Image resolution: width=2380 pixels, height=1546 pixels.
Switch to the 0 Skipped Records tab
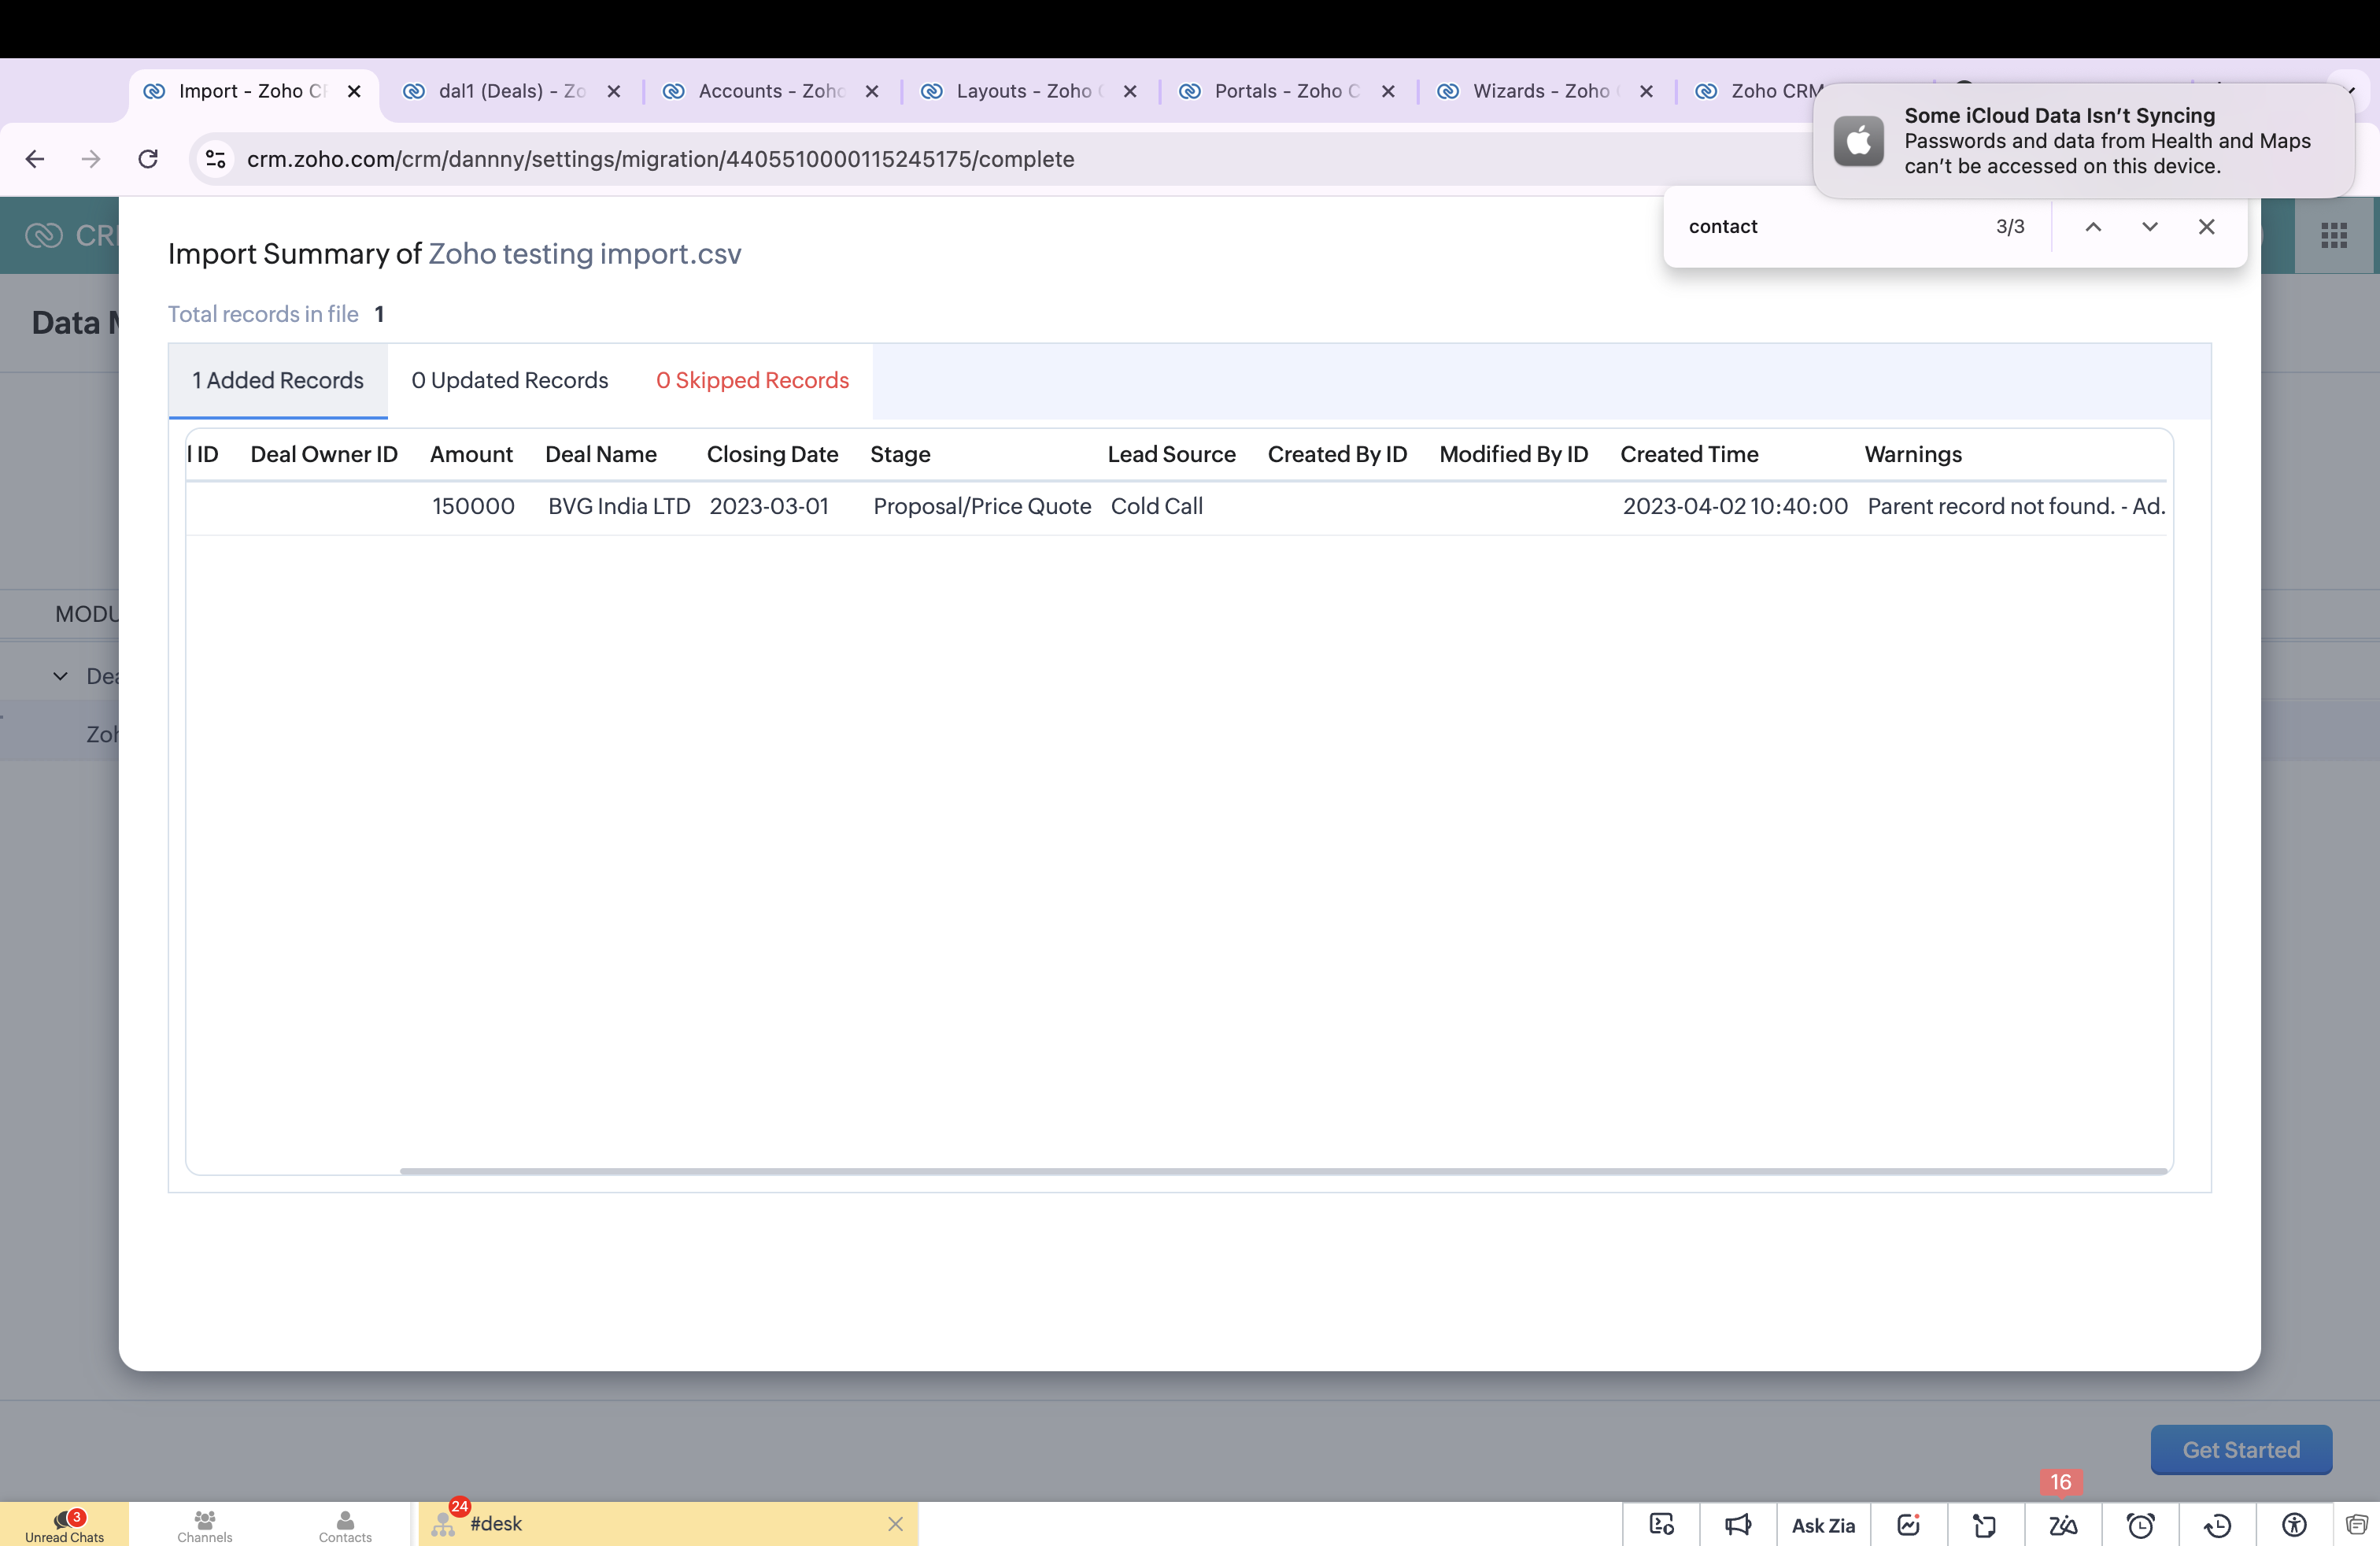[x=752, y=380]
